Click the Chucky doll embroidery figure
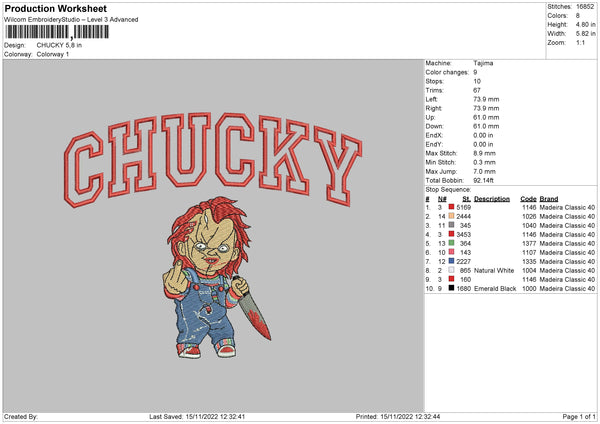Viewport: 600px width, 424px height. coord(217,278)
